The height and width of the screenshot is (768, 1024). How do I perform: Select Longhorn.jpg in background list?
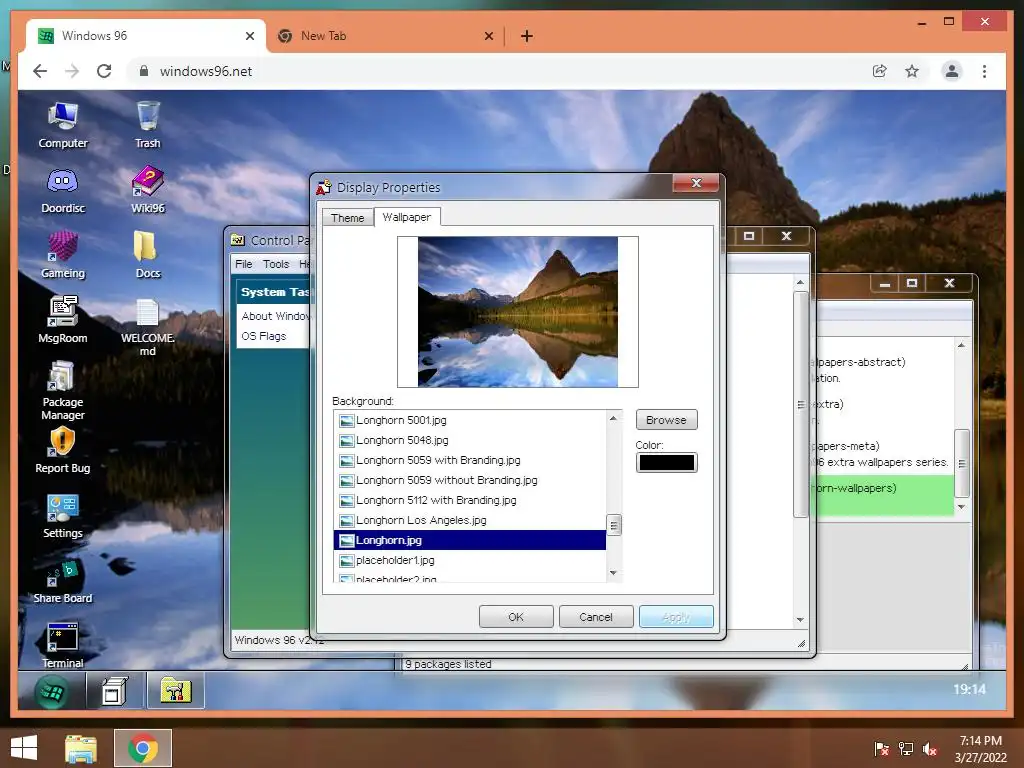tap(470, 540)
